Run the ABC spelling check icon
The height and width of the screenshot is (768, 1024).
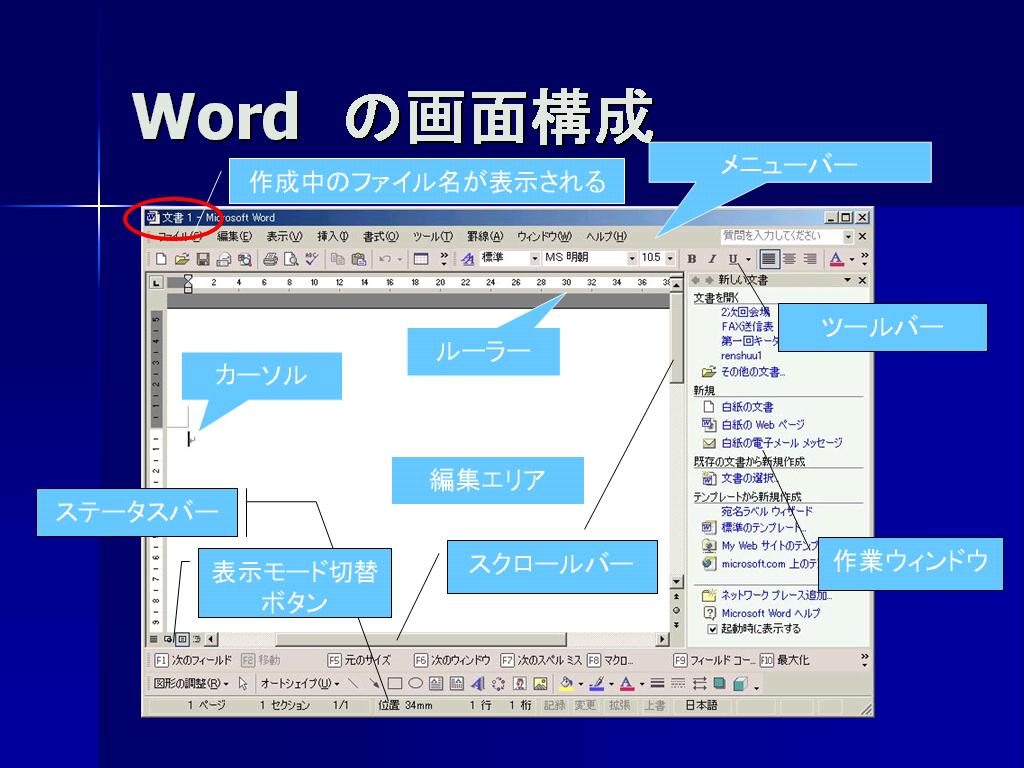[312, 259]
